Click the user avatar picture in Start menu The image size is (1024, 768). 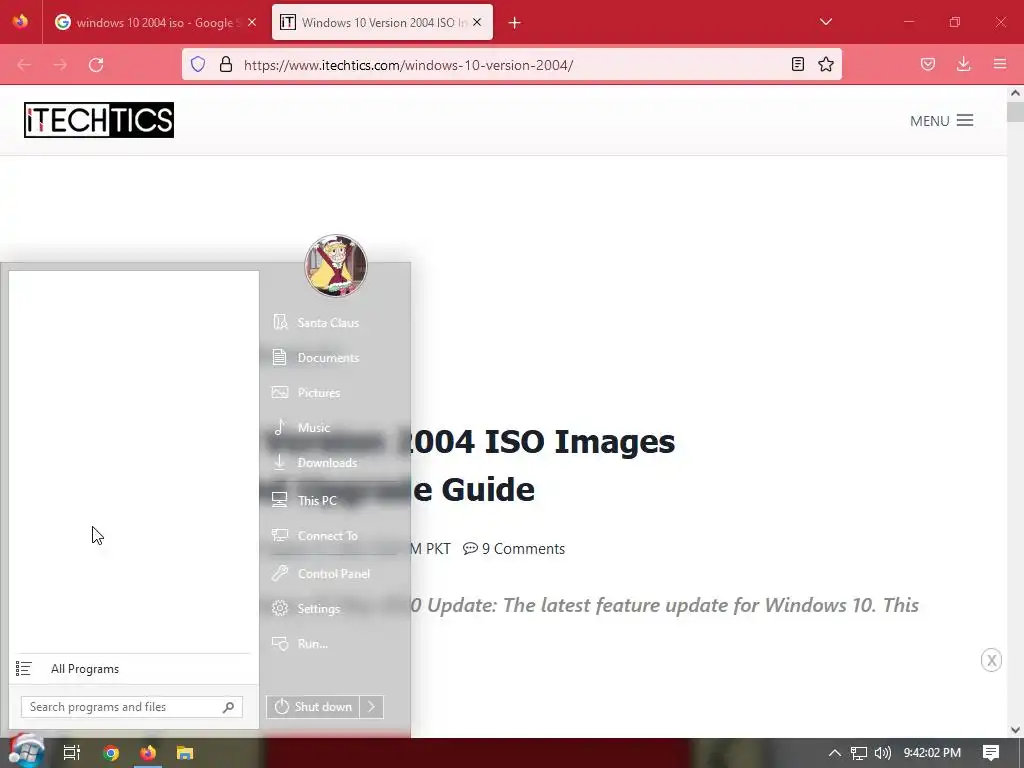(336, 266)
